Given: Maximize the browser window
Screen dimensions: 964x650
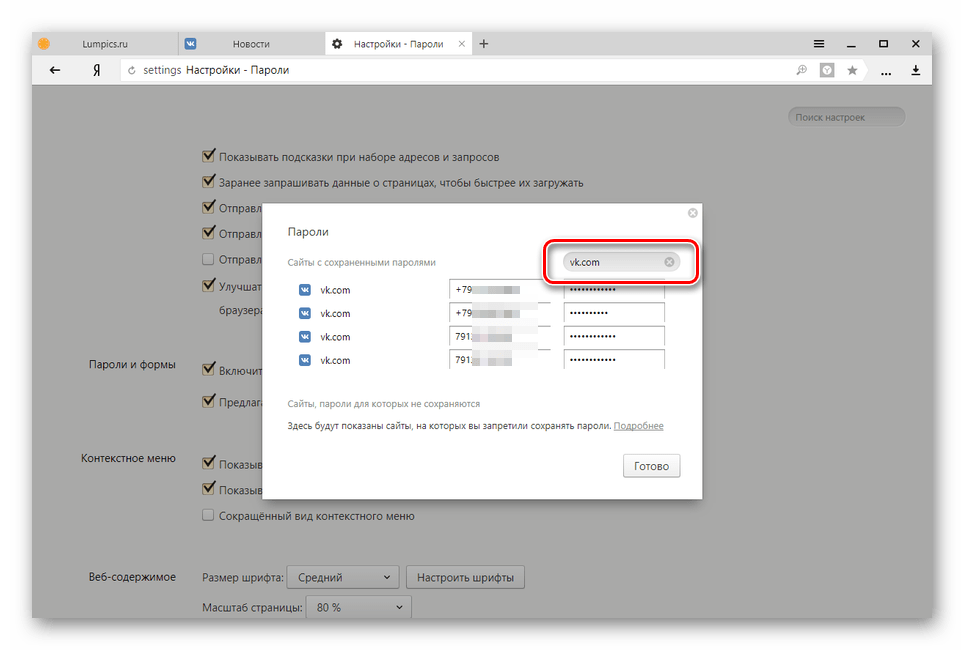Looking at the screenshot, I should 883,44.
